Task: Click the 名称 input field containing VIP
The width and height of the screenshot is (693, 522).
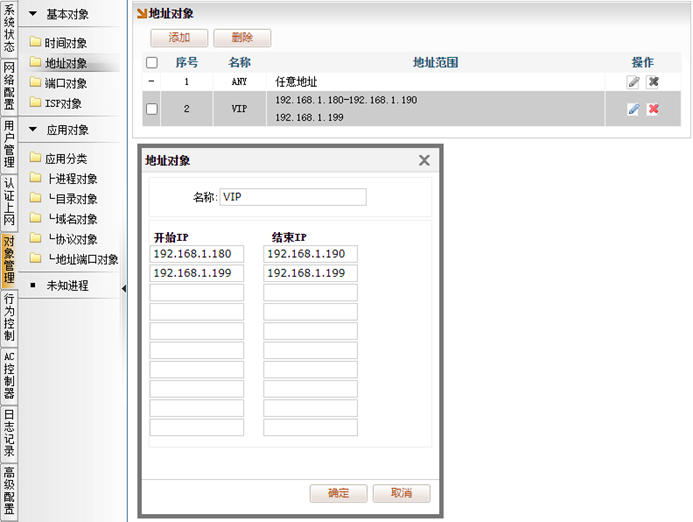Action: tap(292, 197)
